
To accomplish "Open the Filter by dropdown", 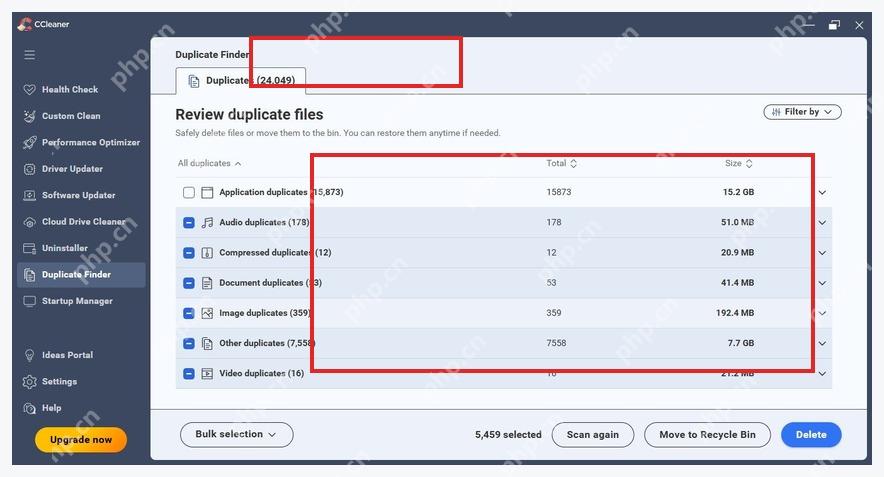I will click(x=802, y=112).
